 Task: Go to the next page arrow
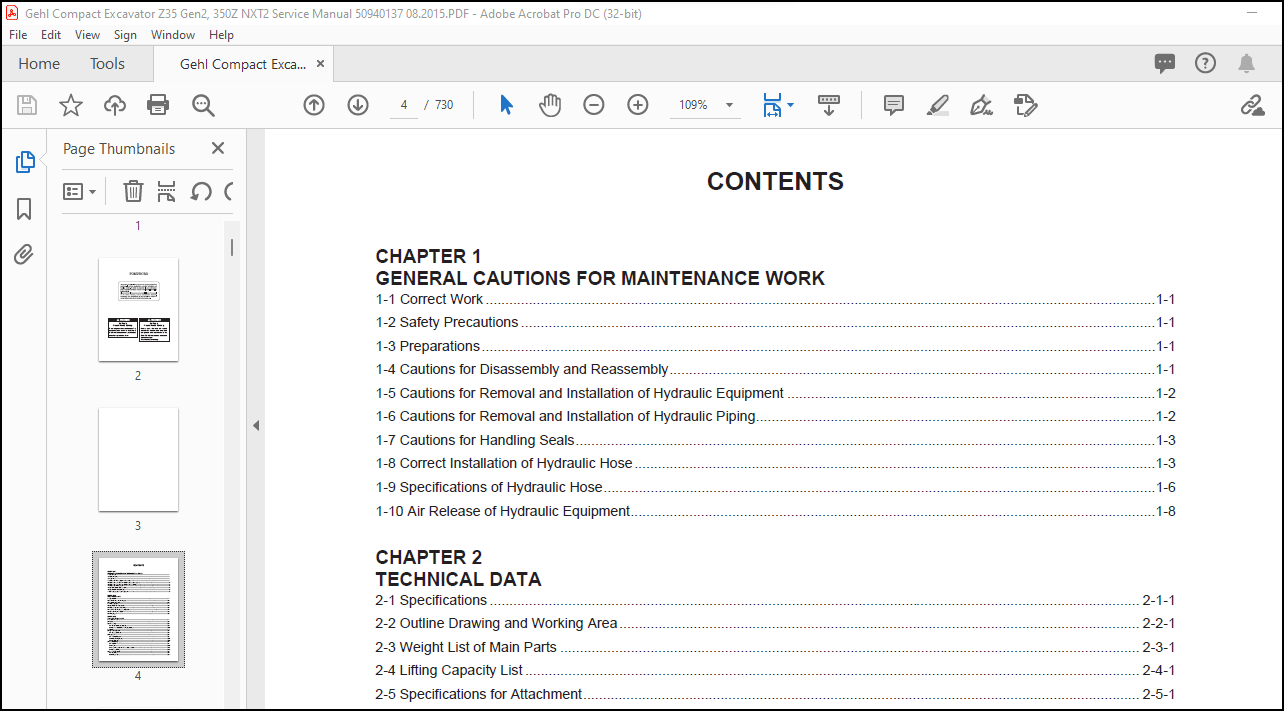(358, 105)
